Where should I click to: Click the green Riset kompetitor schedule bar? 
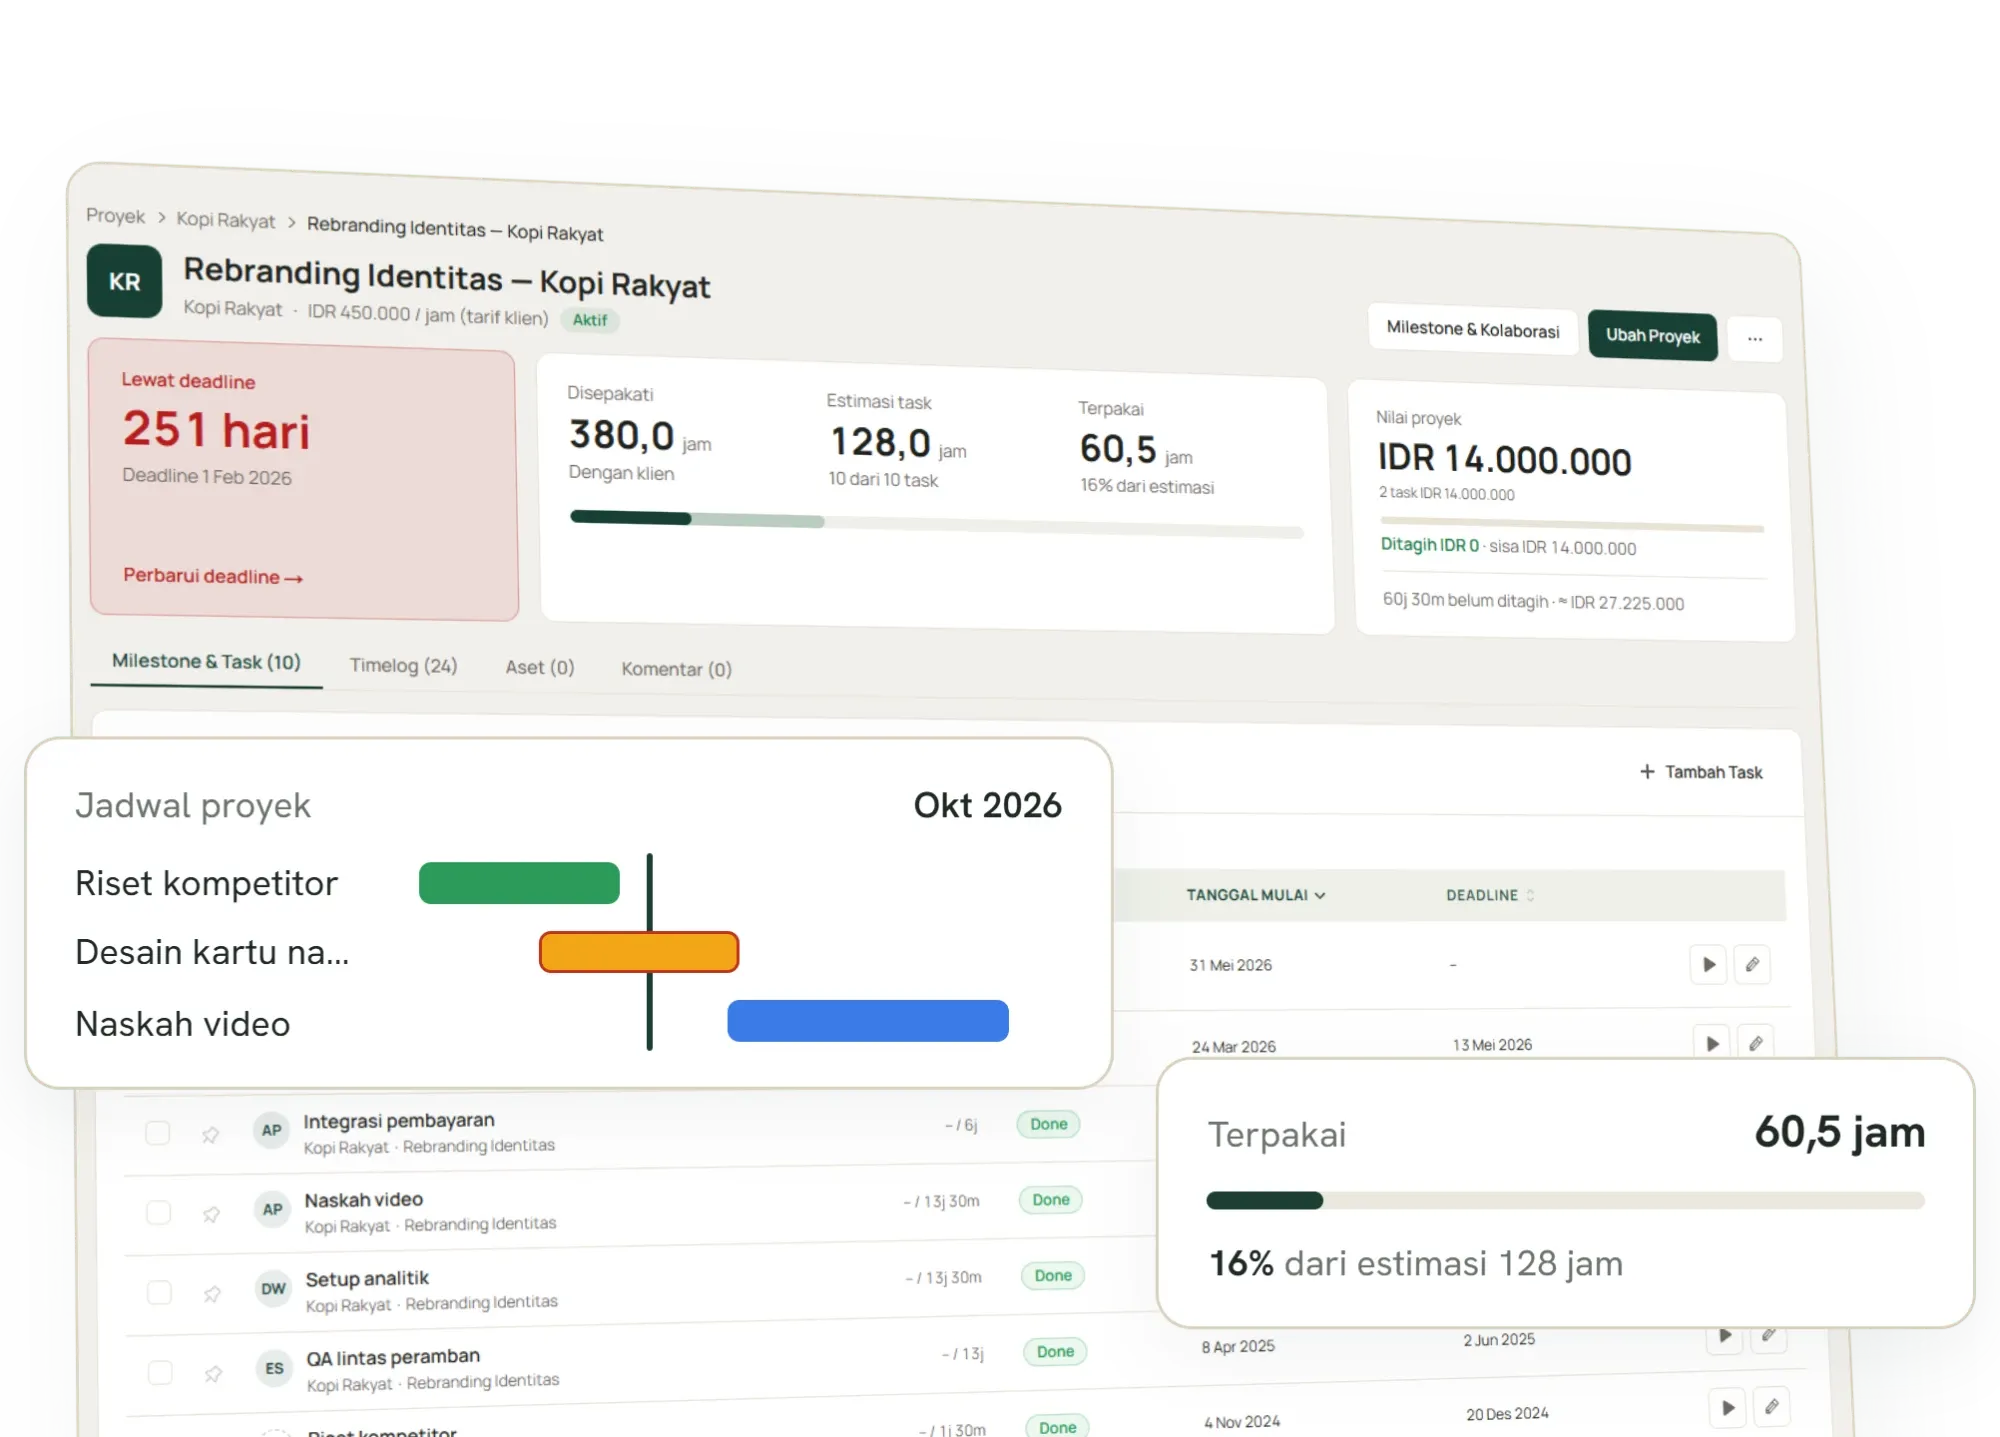[519, 883]
